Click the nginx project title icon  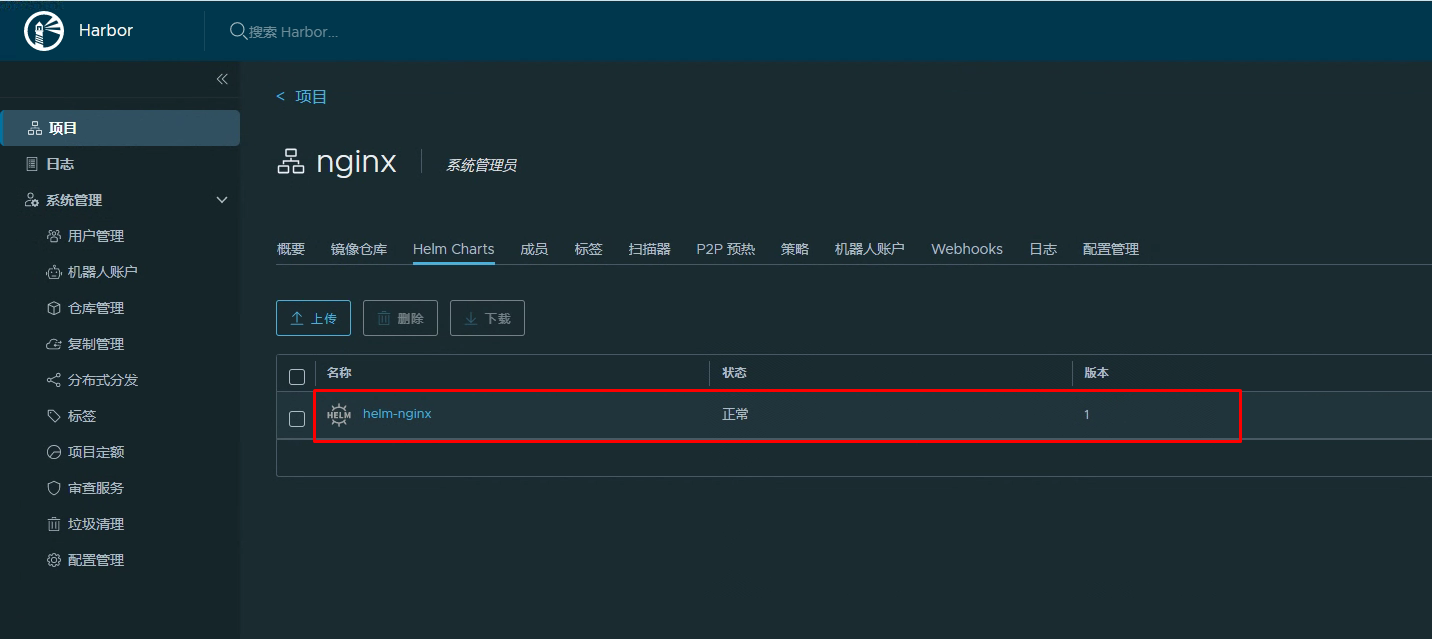(x=290, y=162)
